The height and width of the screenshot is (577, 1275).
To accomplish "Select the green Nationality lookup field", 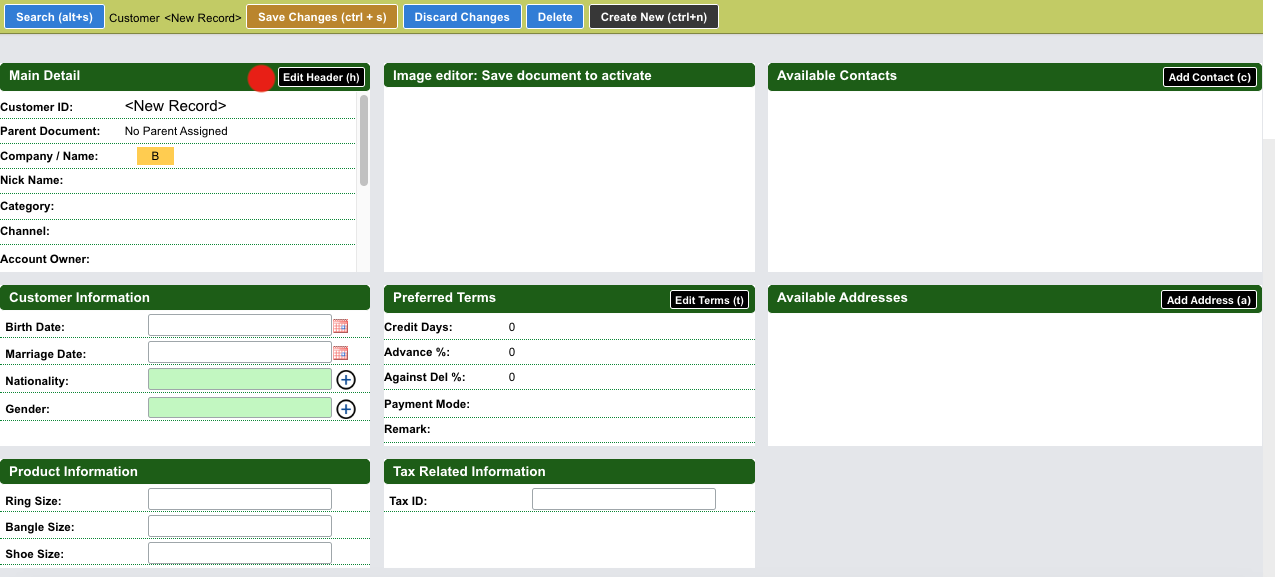I will coord(239,380).
